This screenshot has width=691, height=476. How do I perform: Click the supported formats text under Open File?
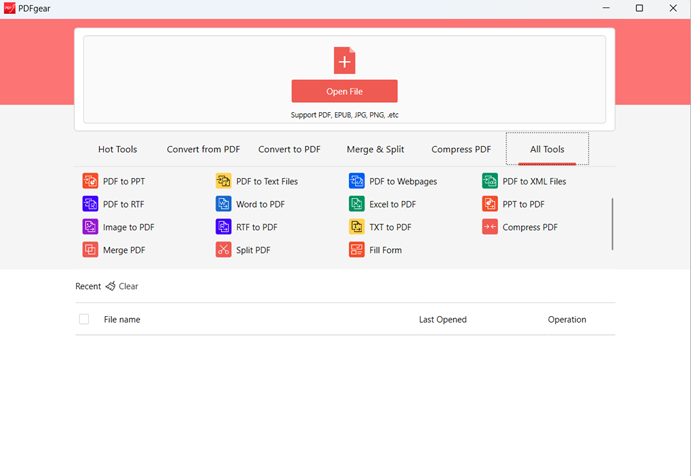345,115
